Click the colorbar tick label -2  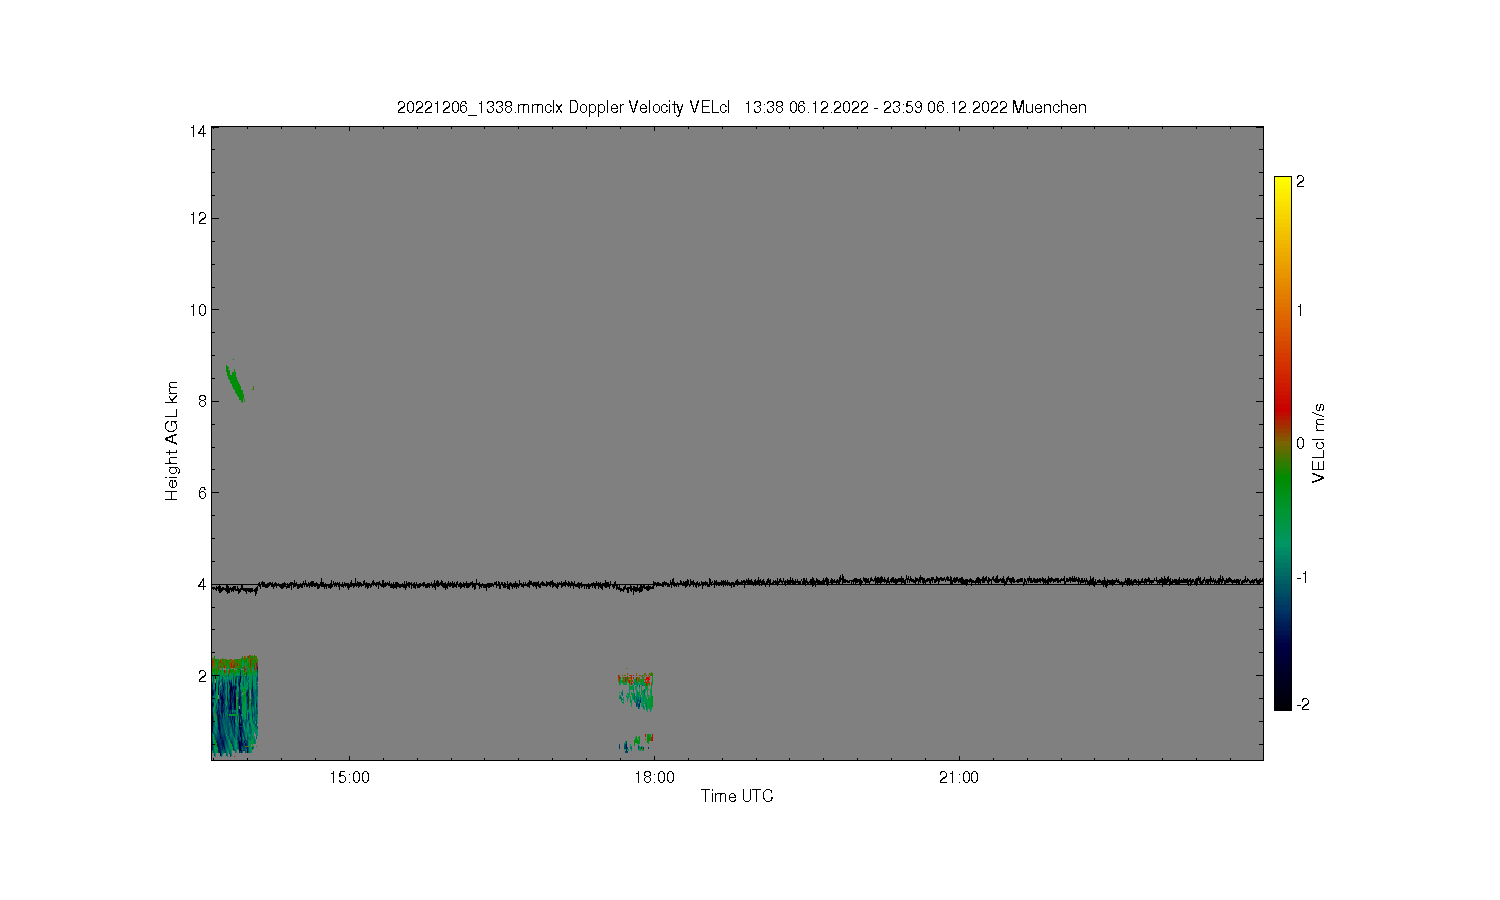tap(1302, 705)
